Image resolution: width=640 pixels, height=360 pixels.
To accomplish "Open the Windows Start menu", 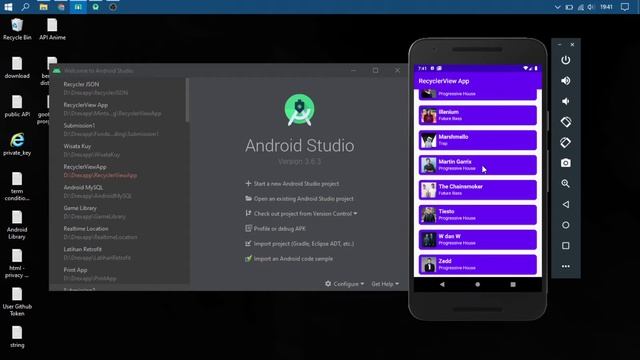I will tap(8, 7).
